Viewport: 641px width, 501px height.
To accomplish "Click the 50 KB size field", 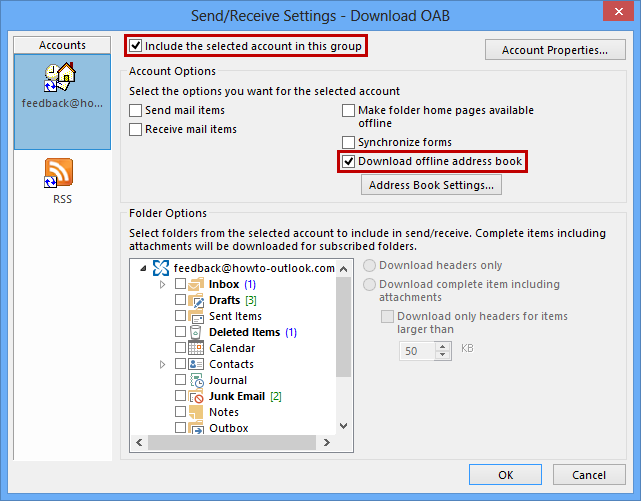I will point(417,351).
